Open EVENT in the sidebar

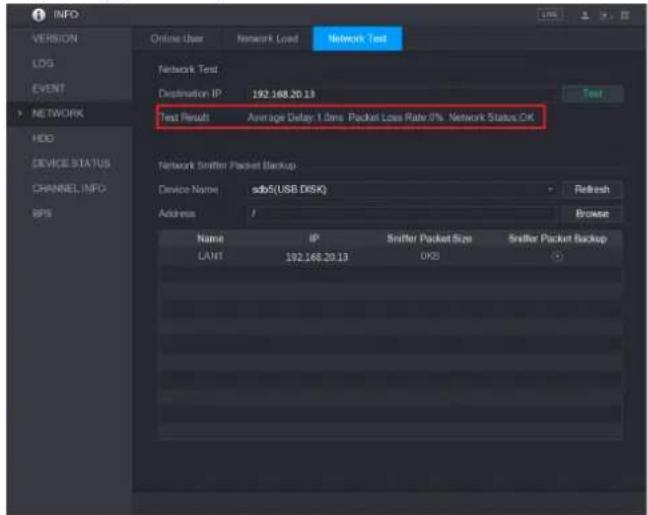(48, 88)
